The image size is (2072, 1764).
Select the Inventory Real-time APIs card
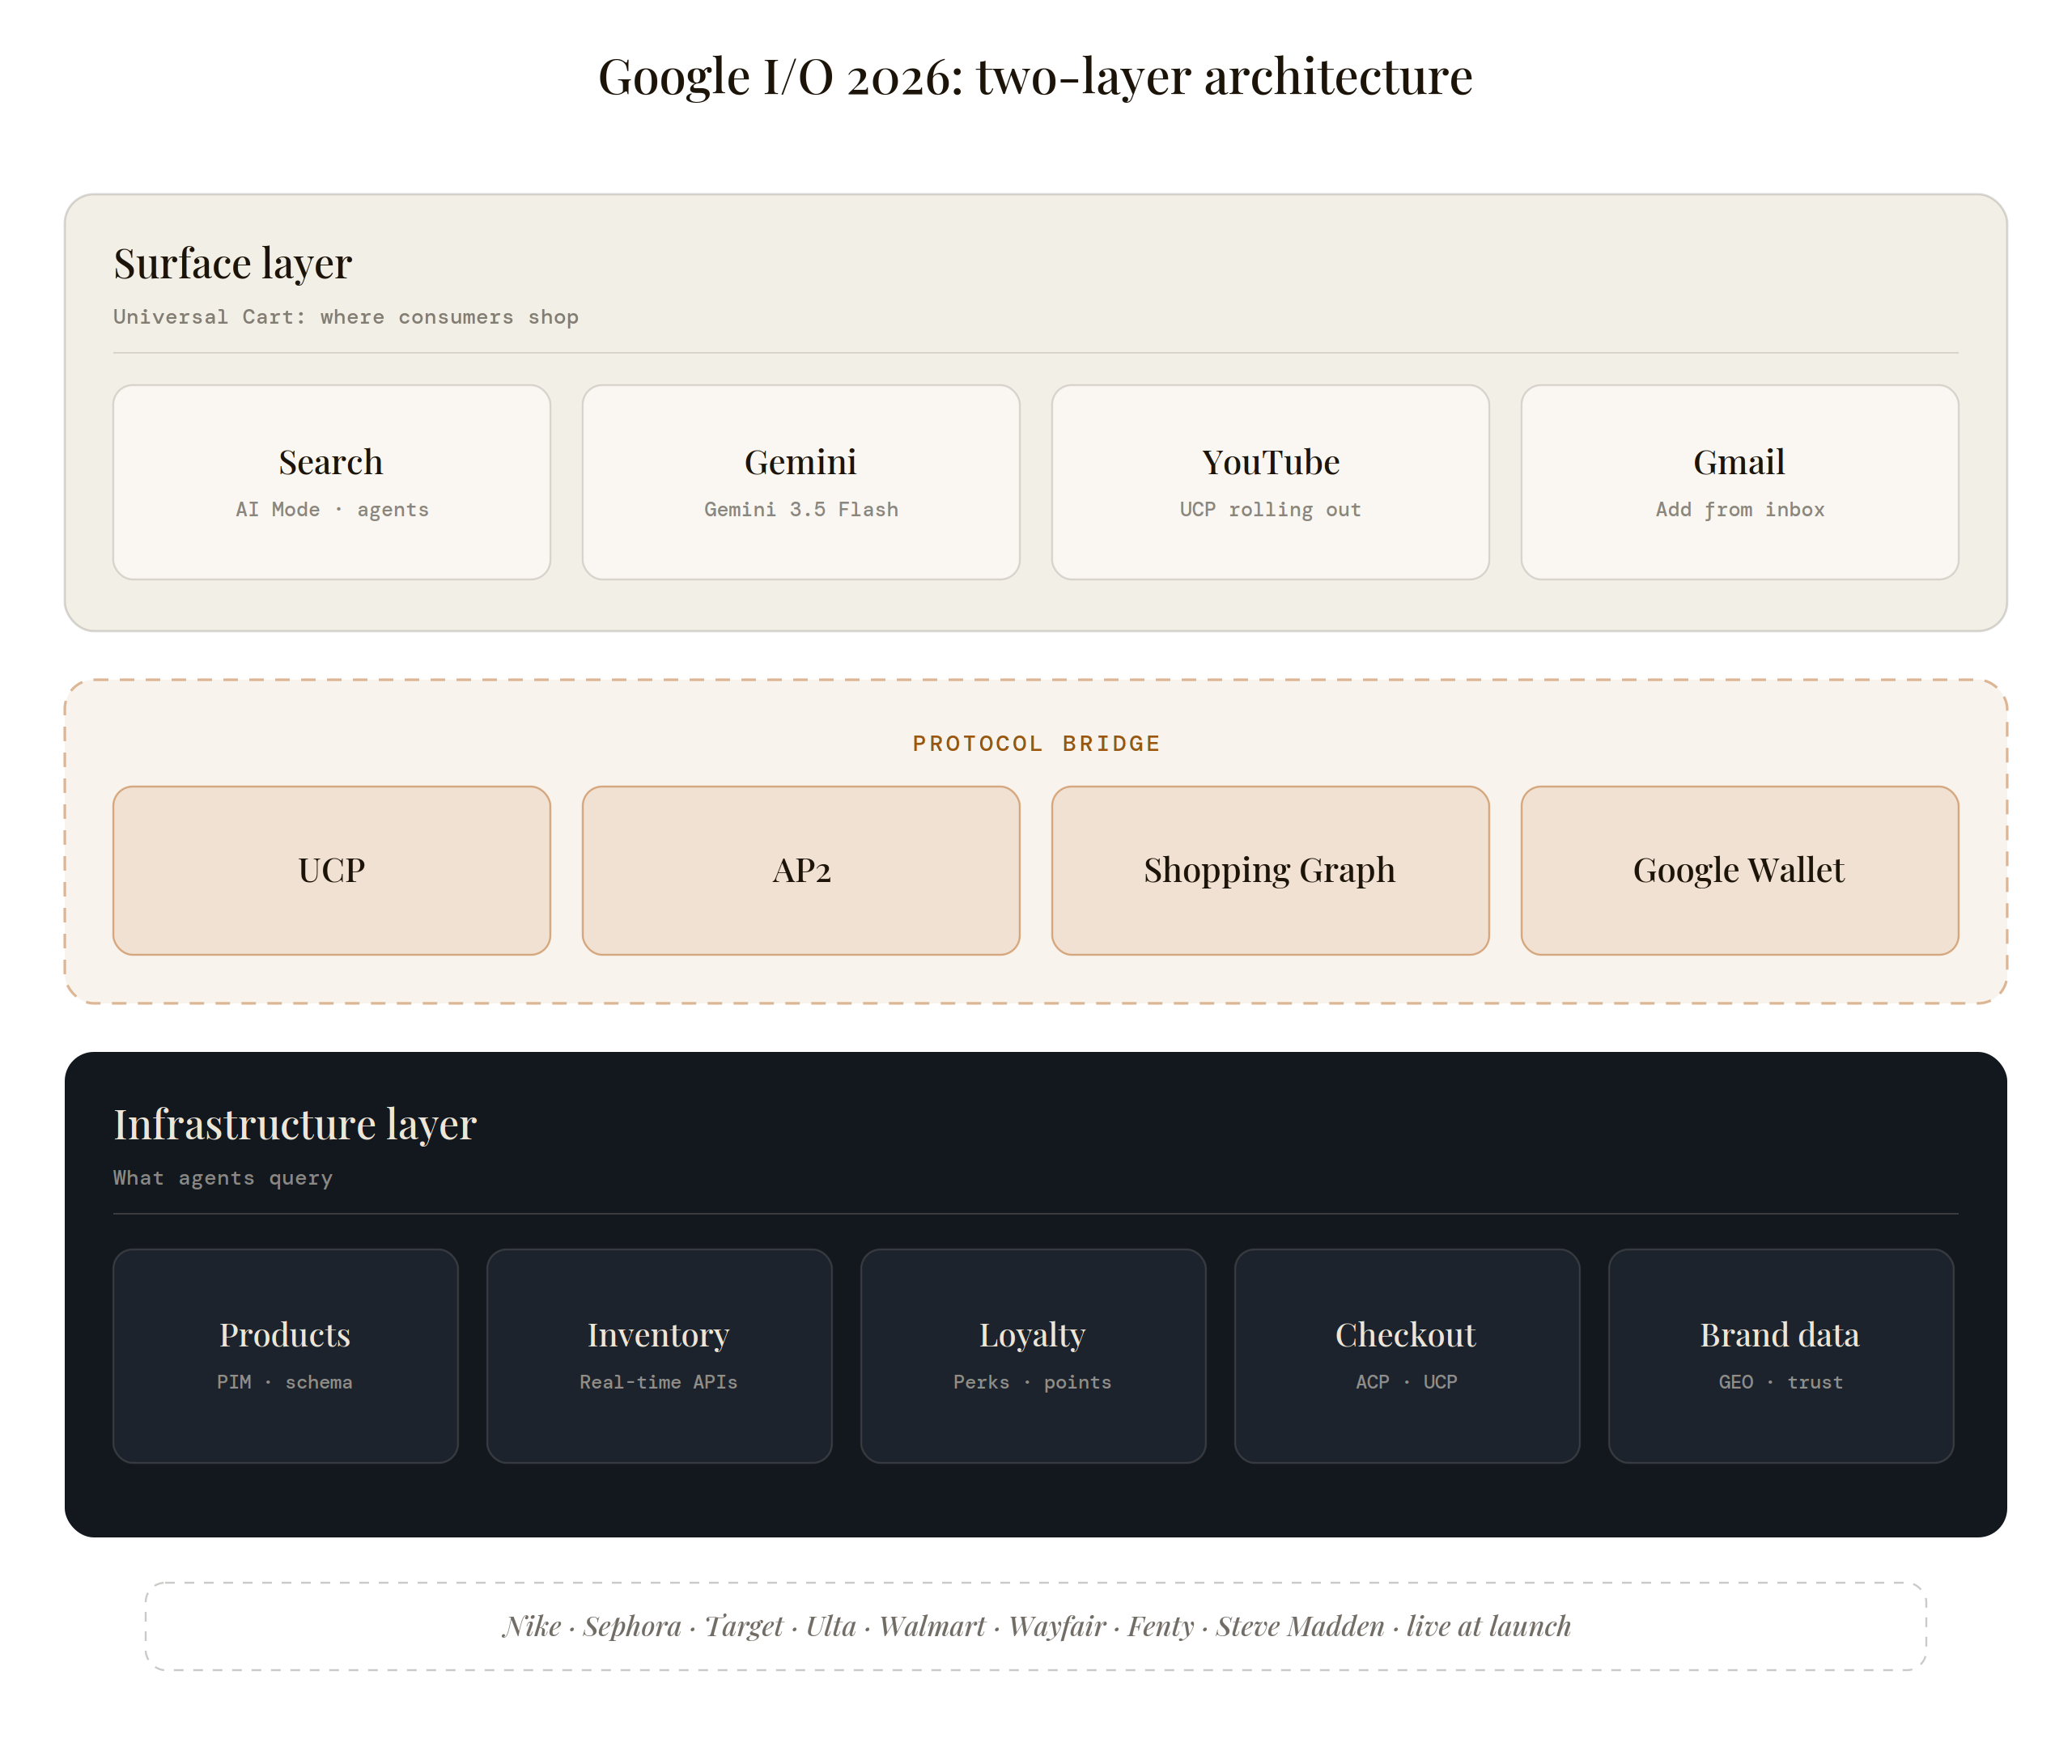[x=659, y=1356]
